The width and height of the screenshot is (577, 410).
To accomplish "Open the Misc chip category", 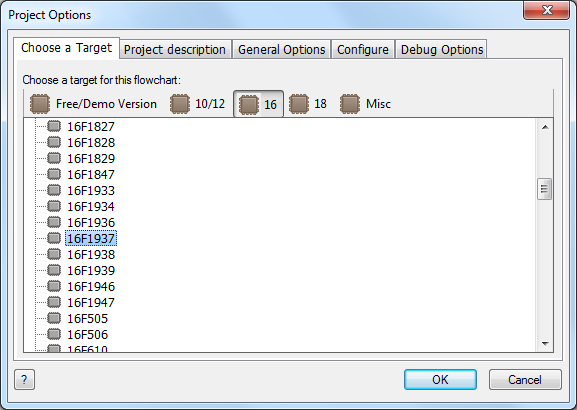I will 365,104.
